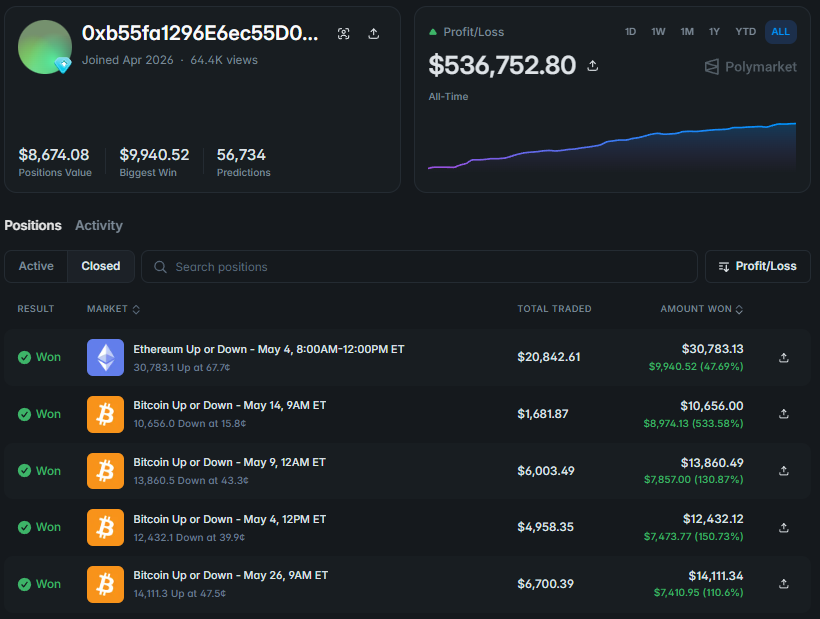Share the Bitcoin May 14, 9AM position
This screenshot has height=619, width=820.
[783, 414]
